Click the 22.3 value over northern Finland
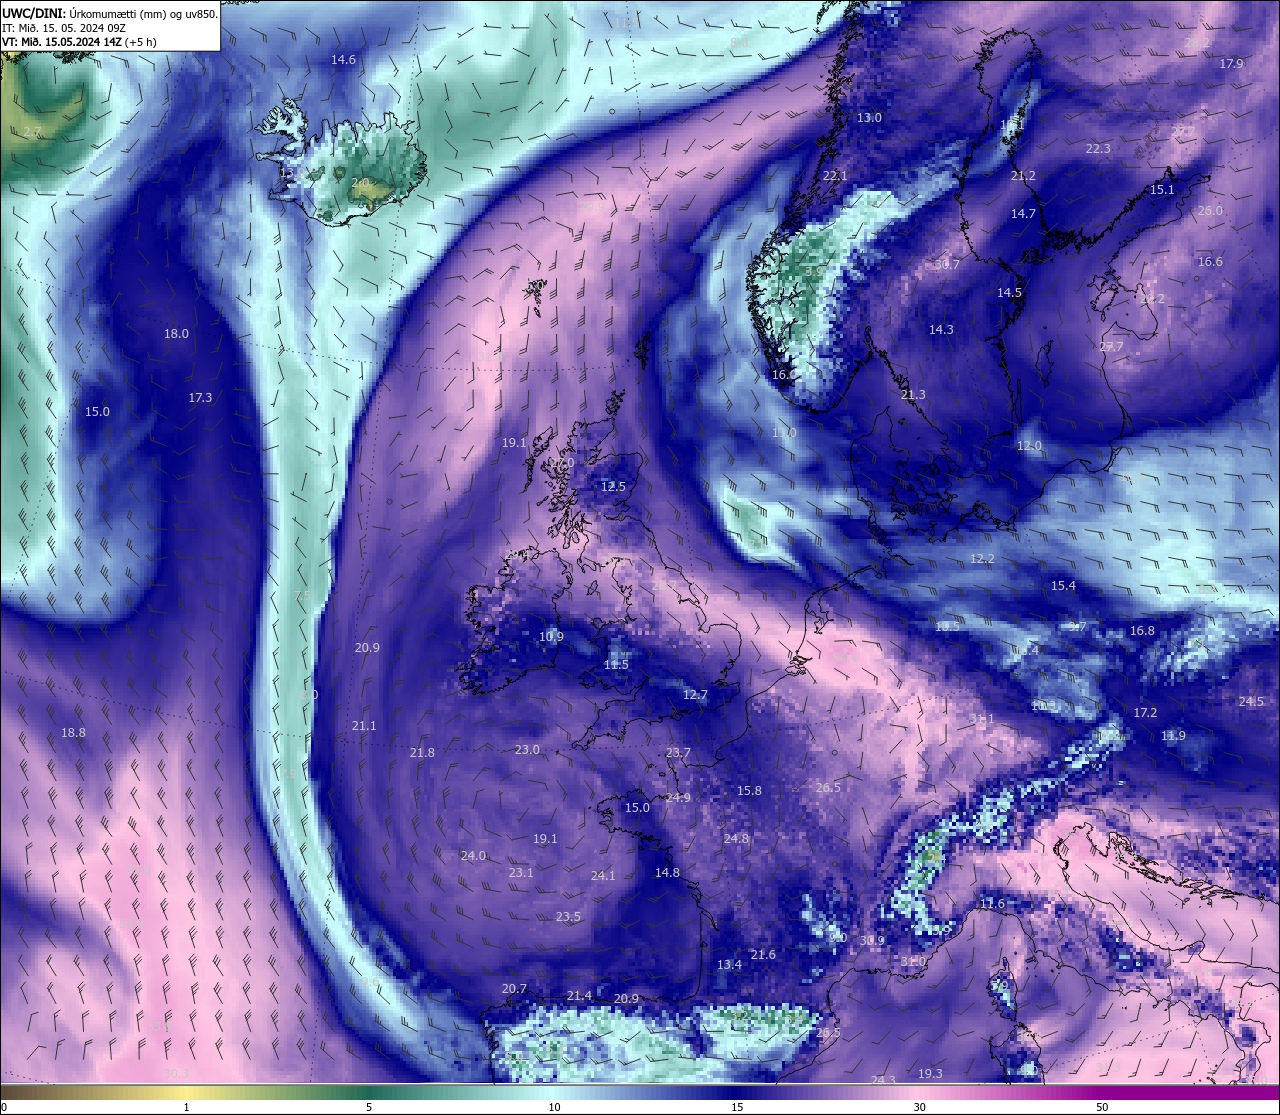 (x=1098, y=149)
